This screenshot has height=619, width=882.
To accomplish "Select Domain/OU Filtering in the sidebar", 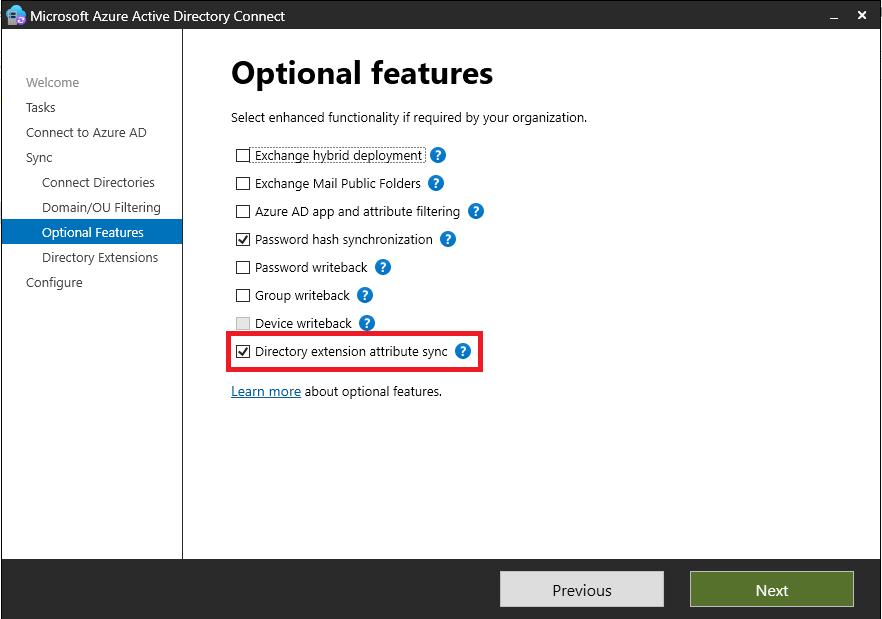I will point(101,208).
